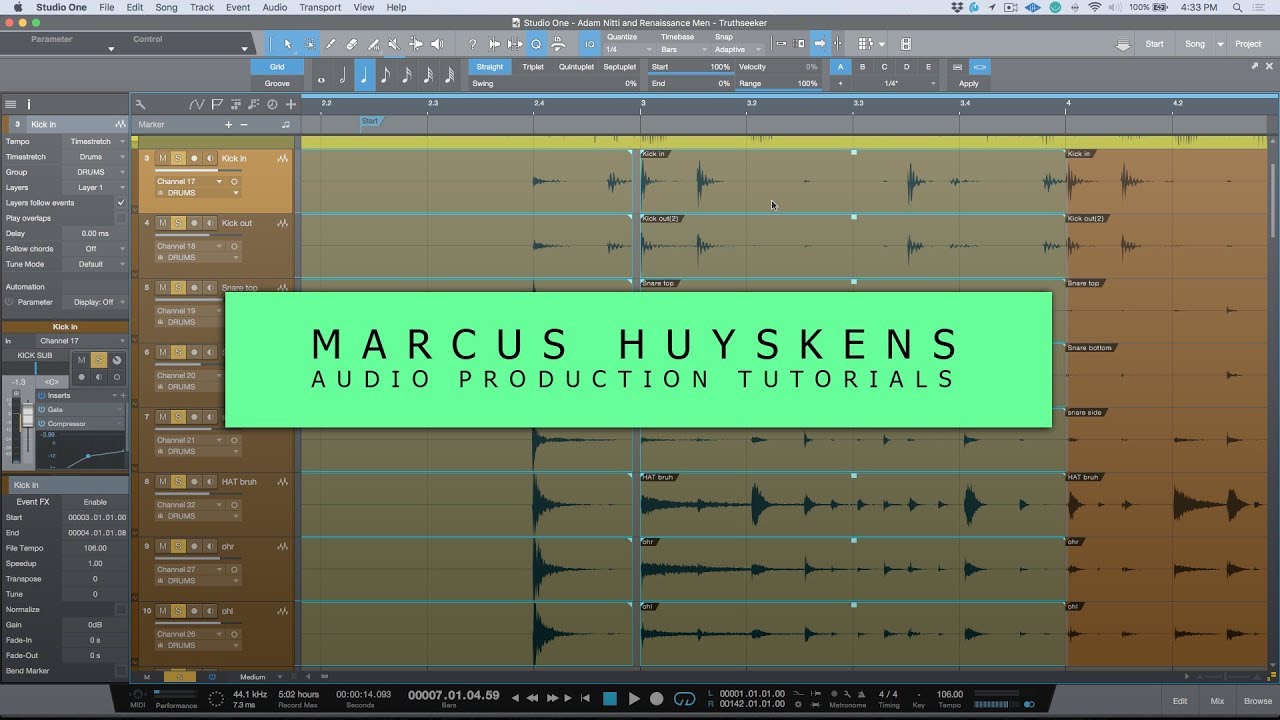Image resolution: width=1280 pixels, height=720 pixels.
Task: Open the Group DRUMS dropdown
Action: coord(93,172)
